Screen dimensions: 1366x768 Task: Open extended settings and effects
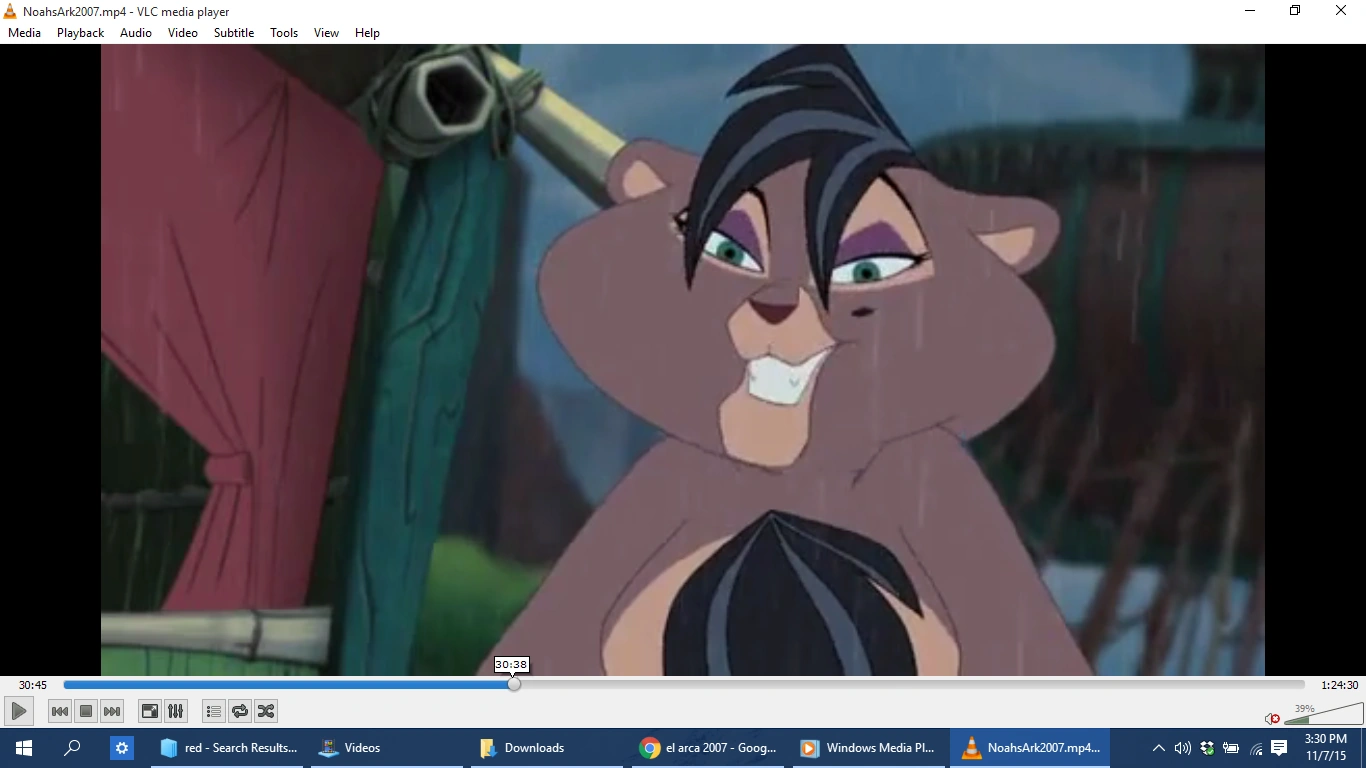click(176, 711)
